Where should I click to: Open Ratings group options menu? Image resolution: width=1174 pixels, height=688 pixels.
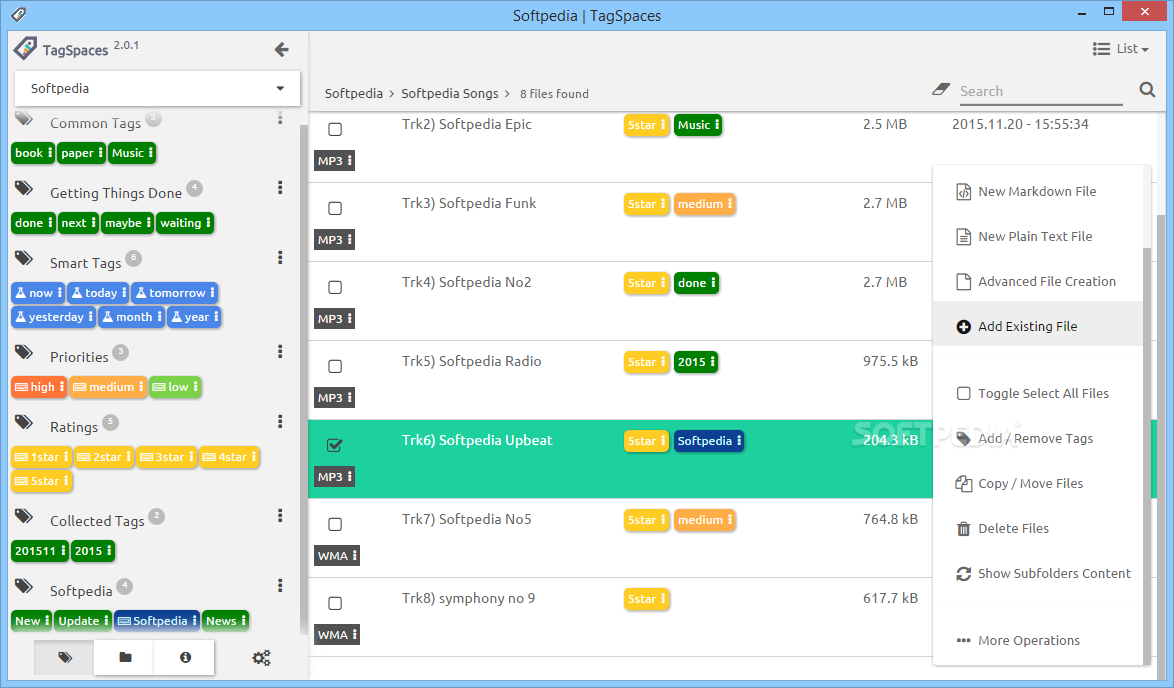(x=280, y=421)
